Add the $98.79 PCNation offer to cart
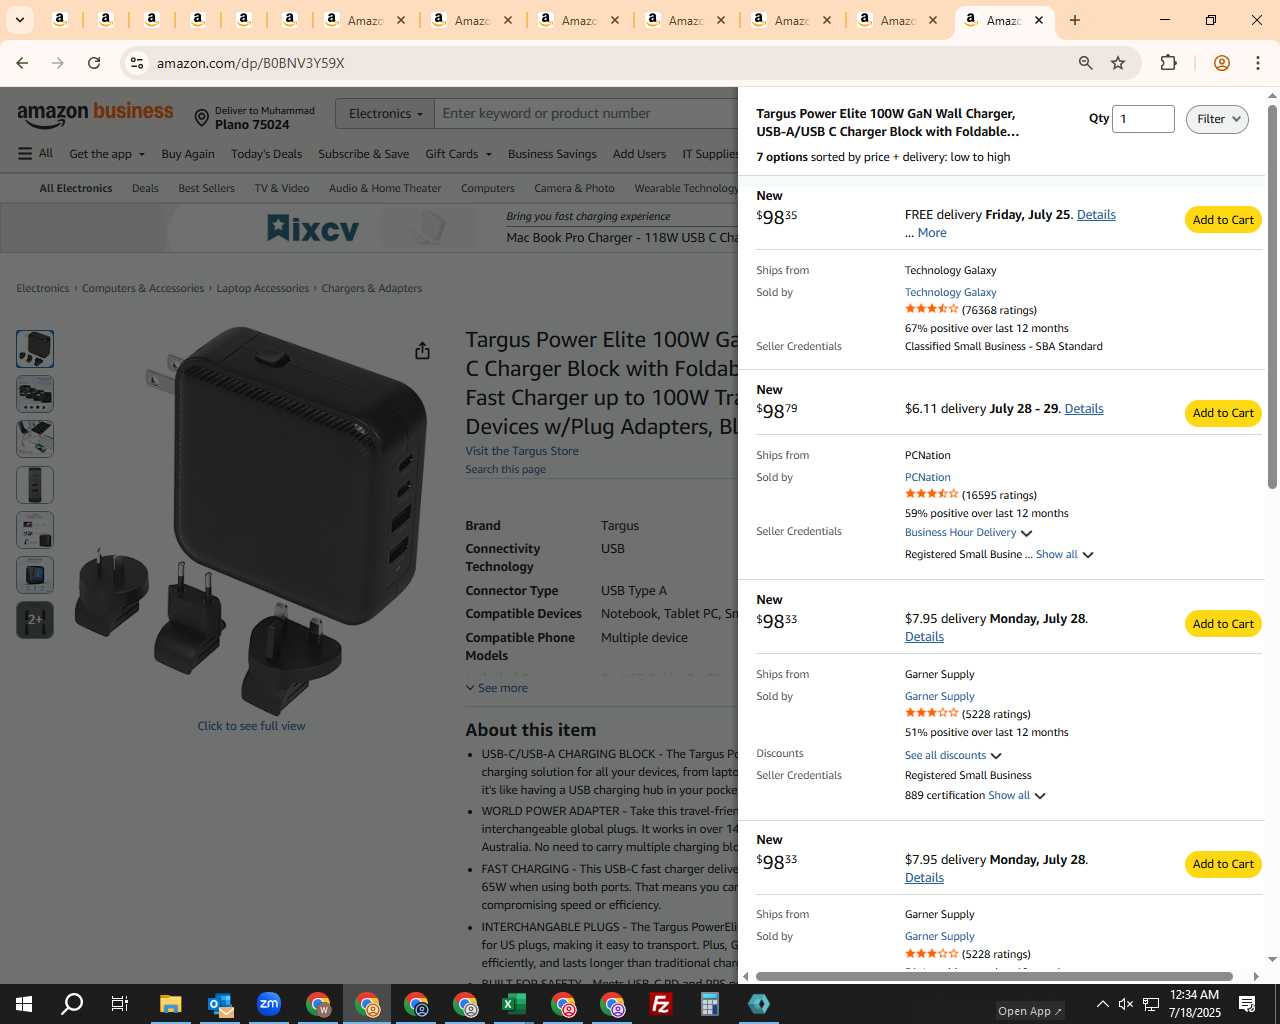Screen dimensions: 1280x1024 click(1223, 413)
